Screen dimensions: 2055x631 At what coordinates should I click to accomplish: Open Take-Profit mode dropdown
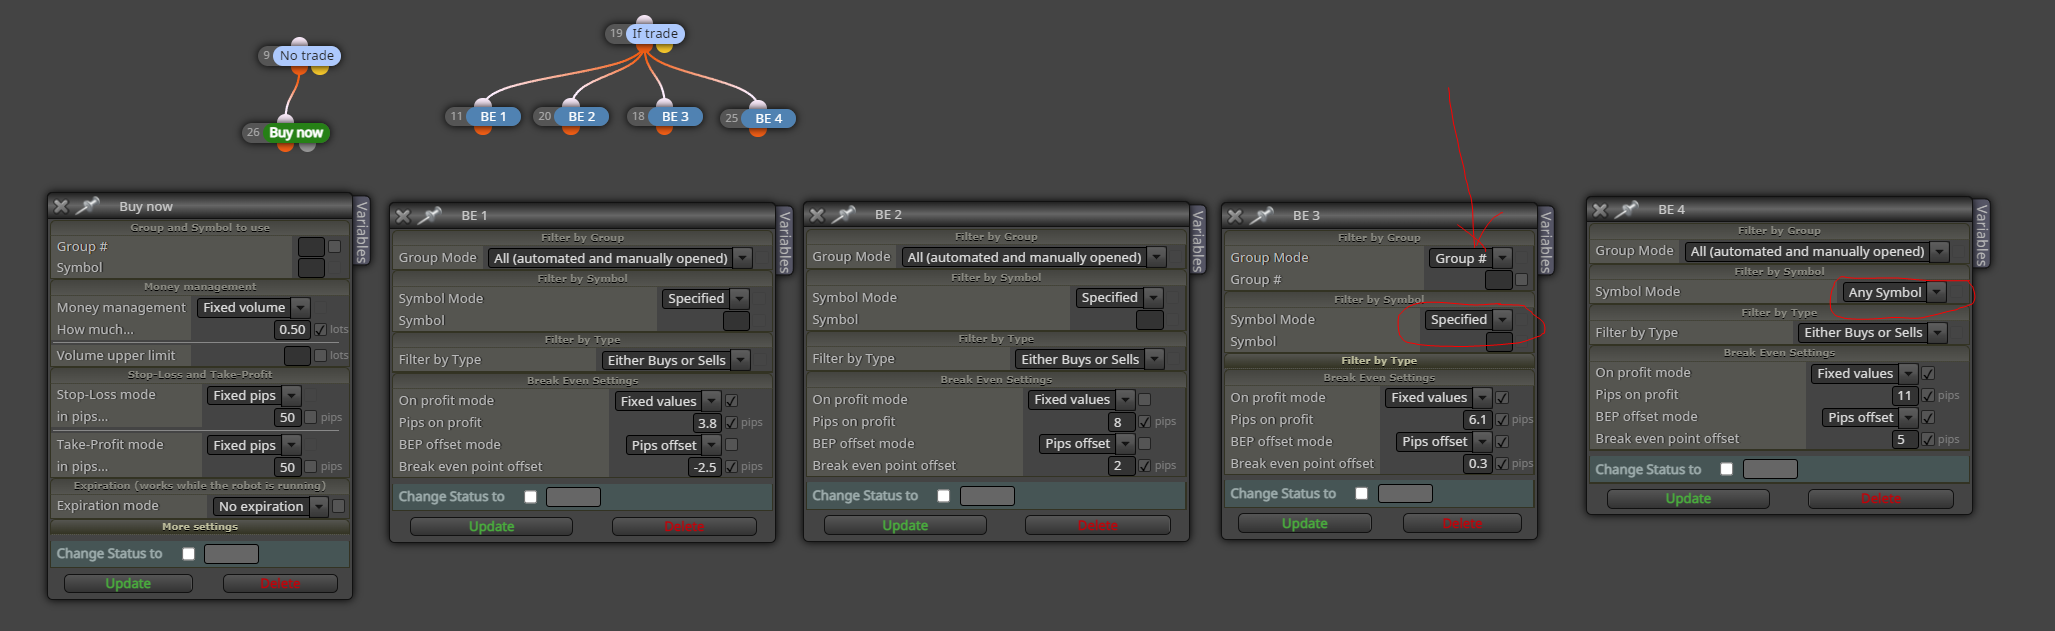point(254,446)
